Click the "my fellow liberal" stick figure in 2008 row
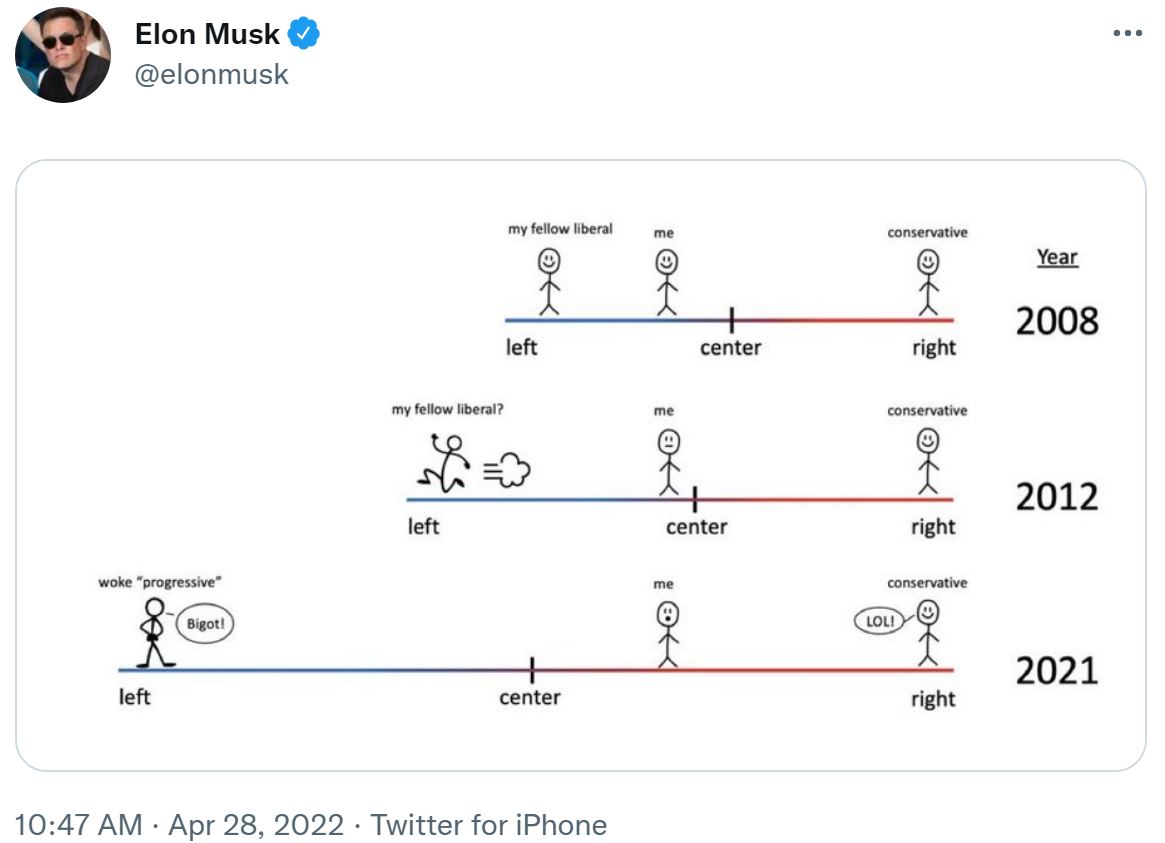Screen dimensions: 1165x843 (548, 280)
